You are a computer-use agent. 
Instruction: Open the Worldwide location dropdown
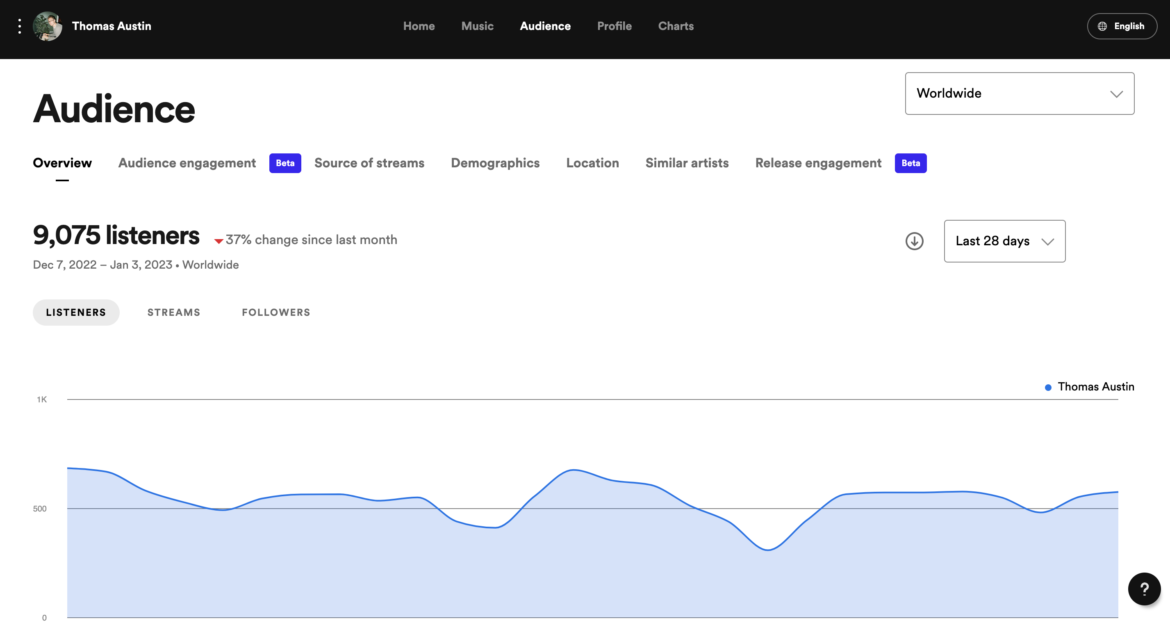1019,93
